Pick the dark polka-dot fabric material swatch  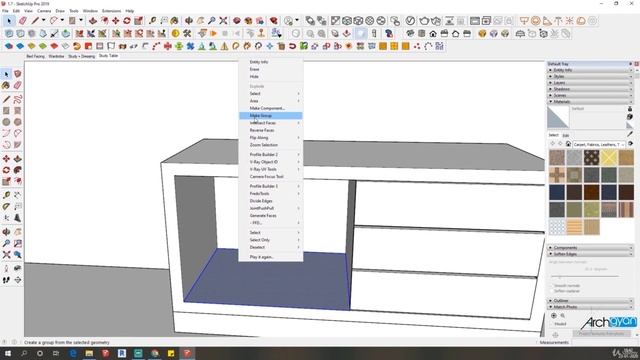(x=591, y=158)
